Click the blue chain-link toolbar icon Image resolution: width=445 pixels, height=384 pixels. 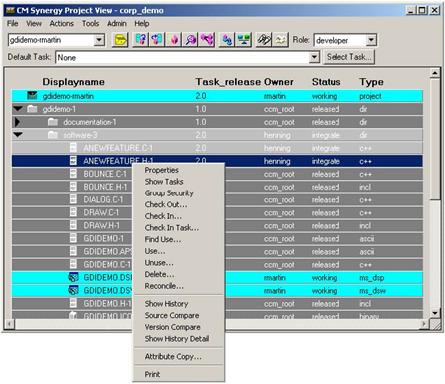227,40
